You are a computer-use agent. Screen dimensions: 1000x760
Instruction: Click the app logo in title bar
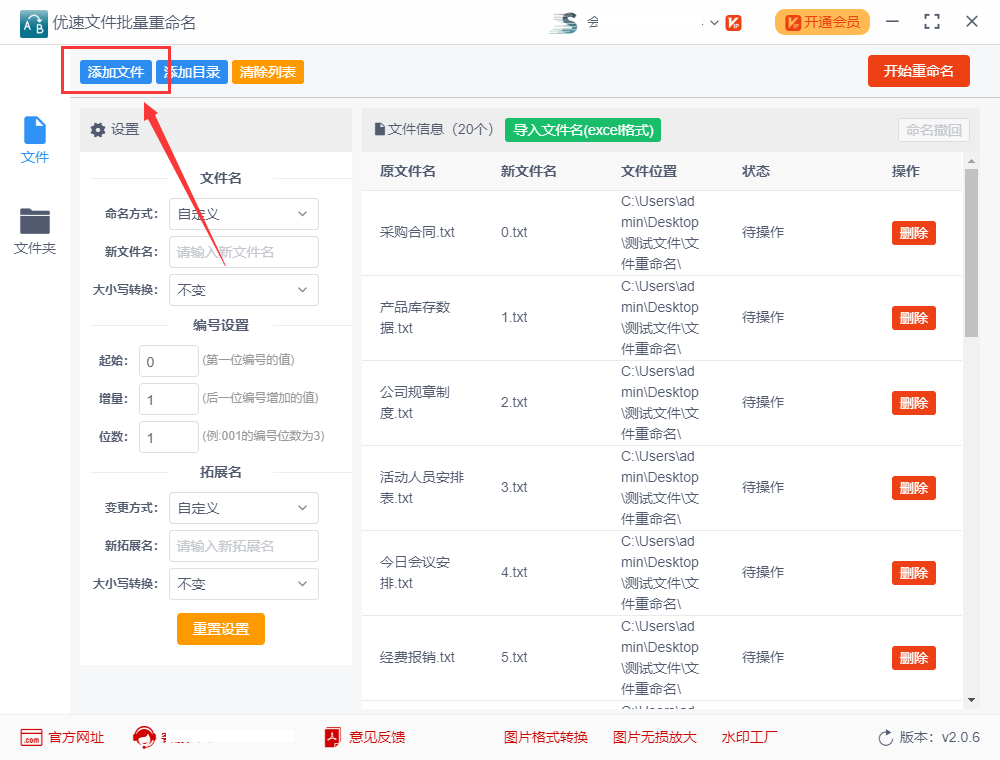[33, 22]
